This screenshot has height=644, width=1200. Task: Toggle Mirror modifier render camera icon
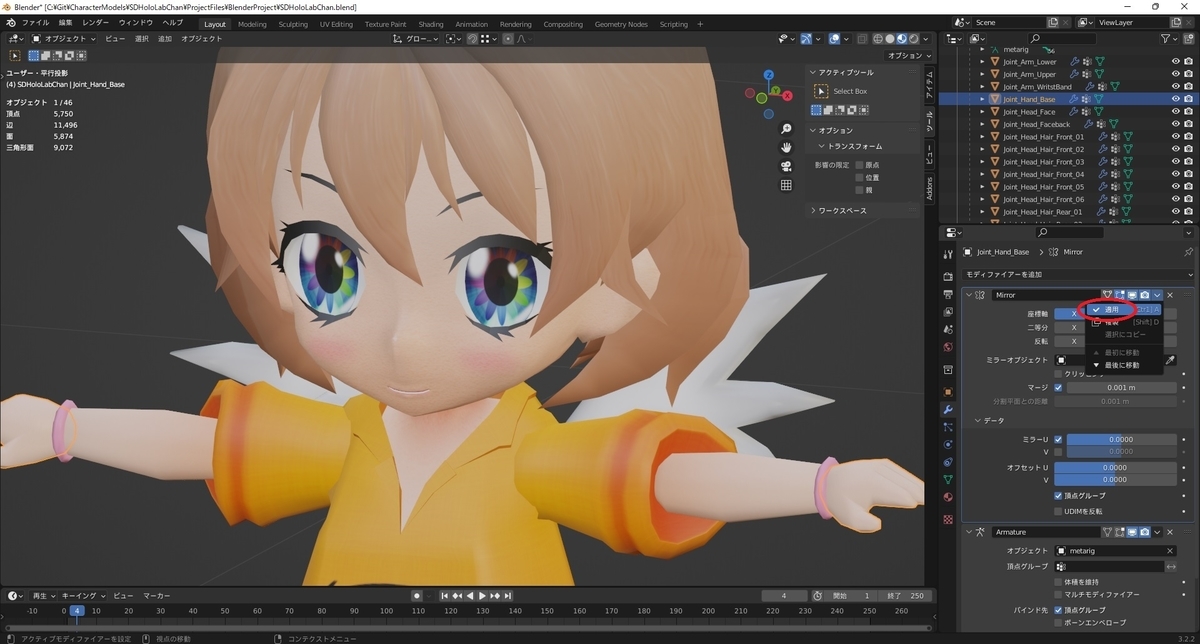pyautogui.click(x=1145, y=295)
